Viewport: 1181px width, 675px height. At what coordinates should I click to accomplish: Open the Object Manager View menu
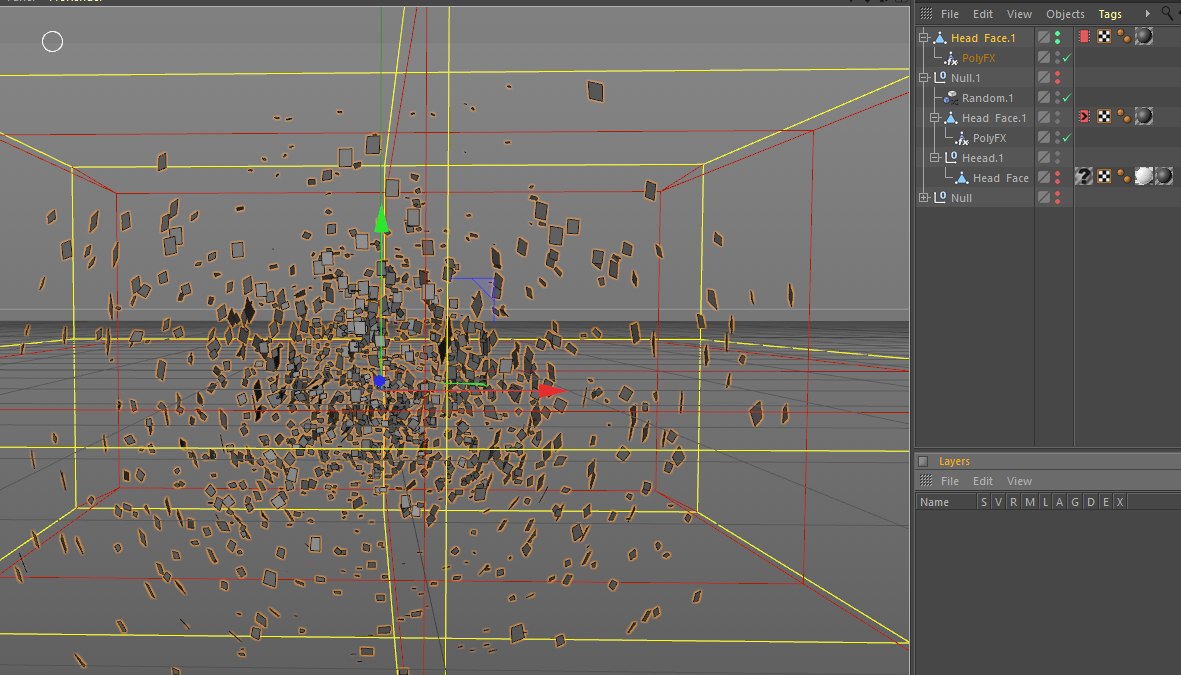(1019, 14)
